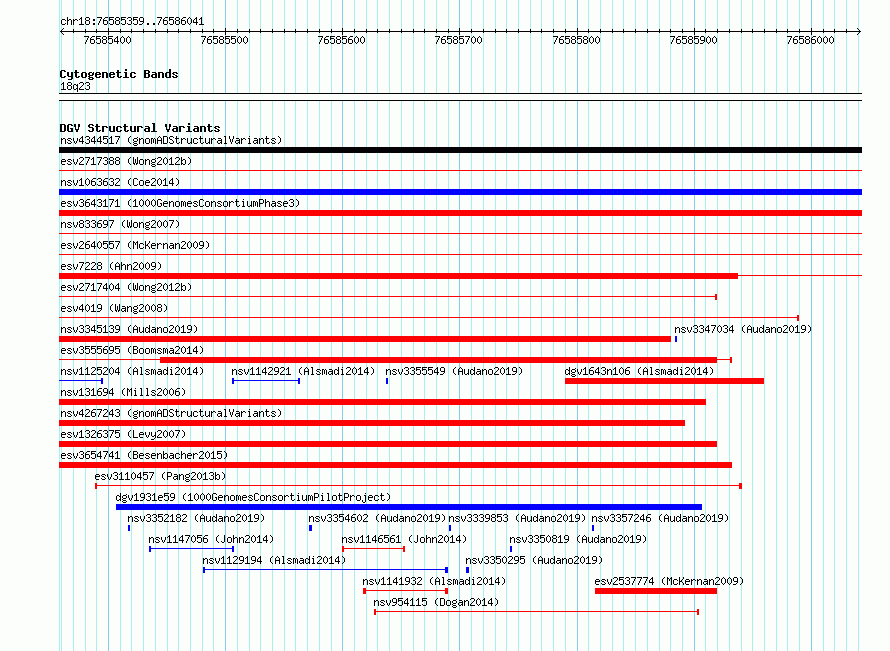Viewport: 890px width, 651px height.
Task: Open esv3643171 1000GenomesConsortiumPhase3 entry
Action: pyautogui.click(x=180, y=203)
